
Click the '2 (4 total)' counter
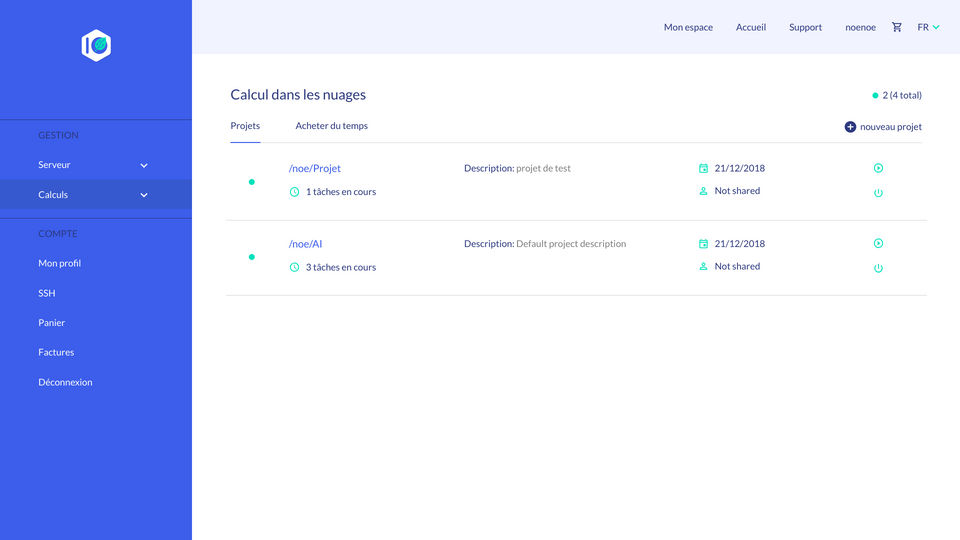902,95
